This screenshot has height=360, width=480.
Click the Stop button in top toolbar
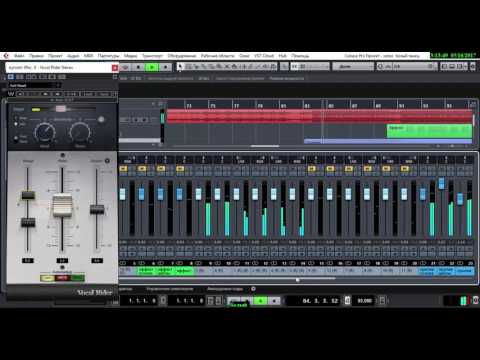coord(138,67)
